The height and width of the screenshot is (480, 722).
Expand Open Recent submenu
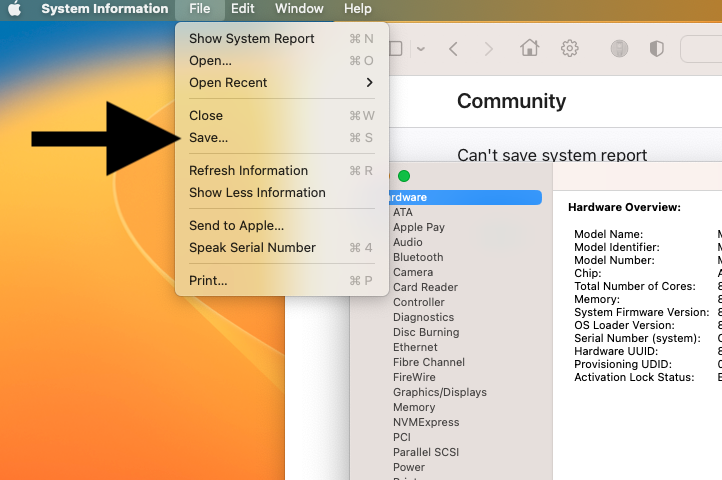point(282,83)
